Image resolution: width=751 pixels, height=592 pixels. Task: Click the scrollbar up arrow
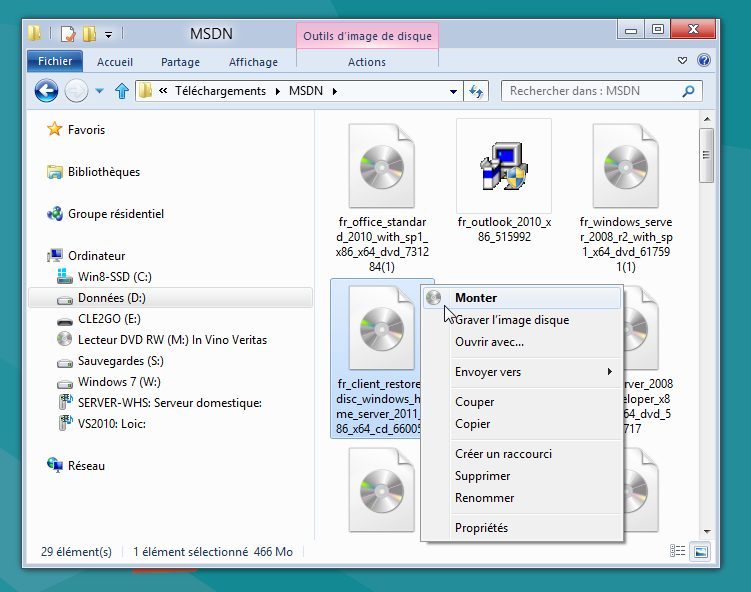pos(707,119)
